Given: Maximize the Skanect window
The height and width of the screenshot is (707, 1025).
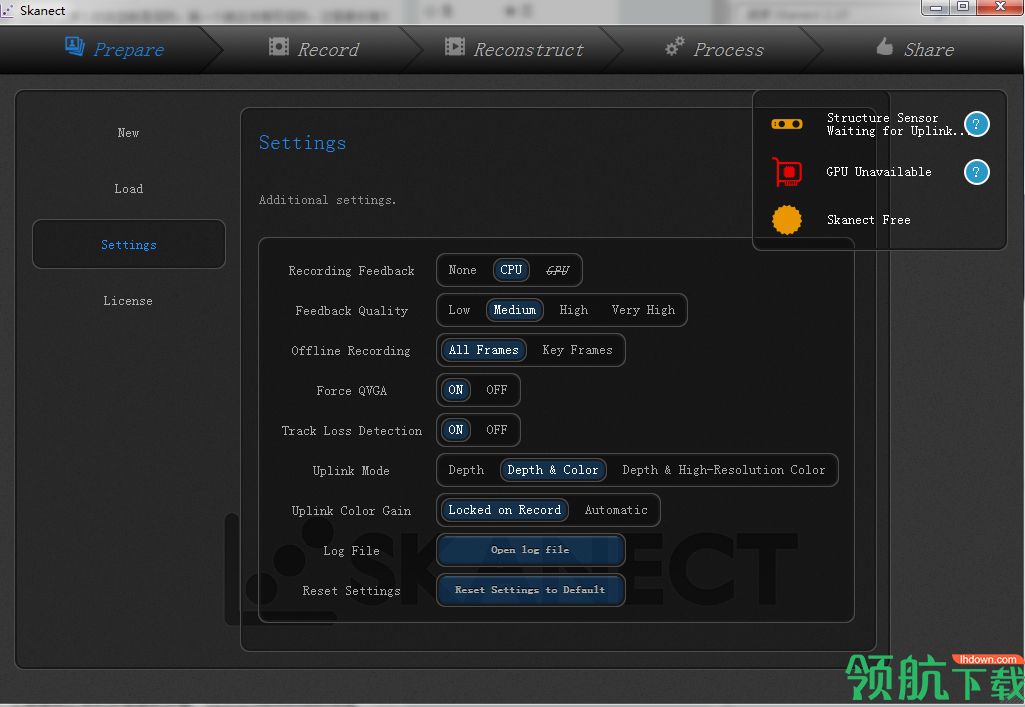Looking at the screenshot, I should point(963,7).
